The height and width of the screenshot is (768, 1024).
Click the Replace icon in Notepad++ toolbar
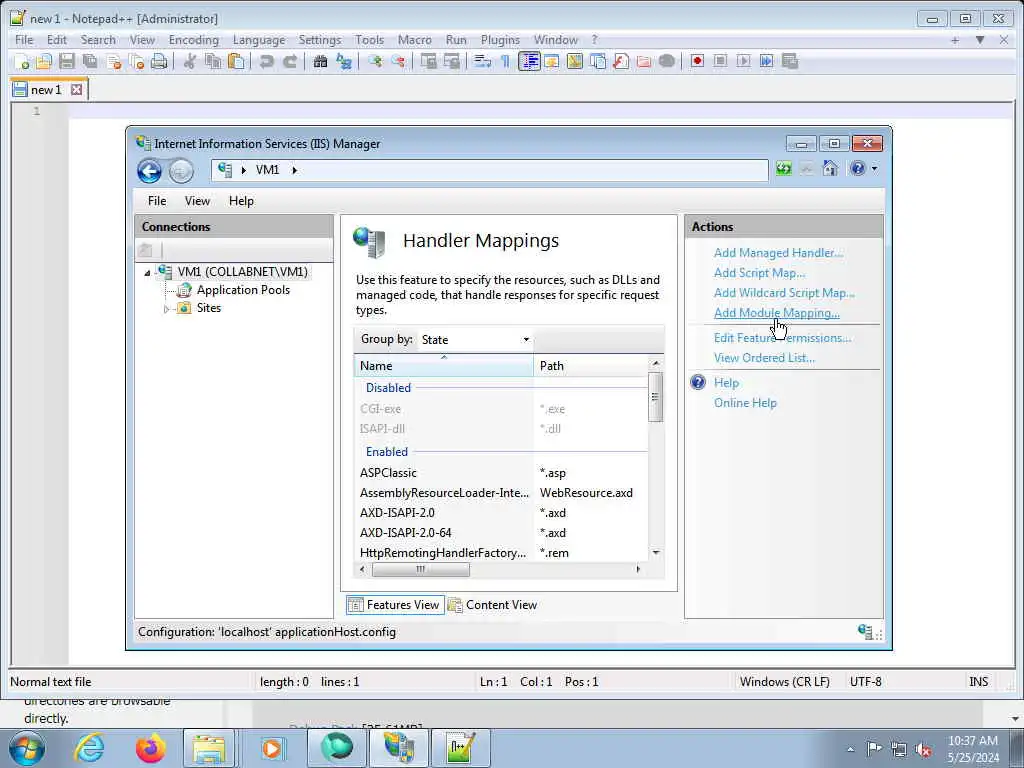click(x=344, y=61)
